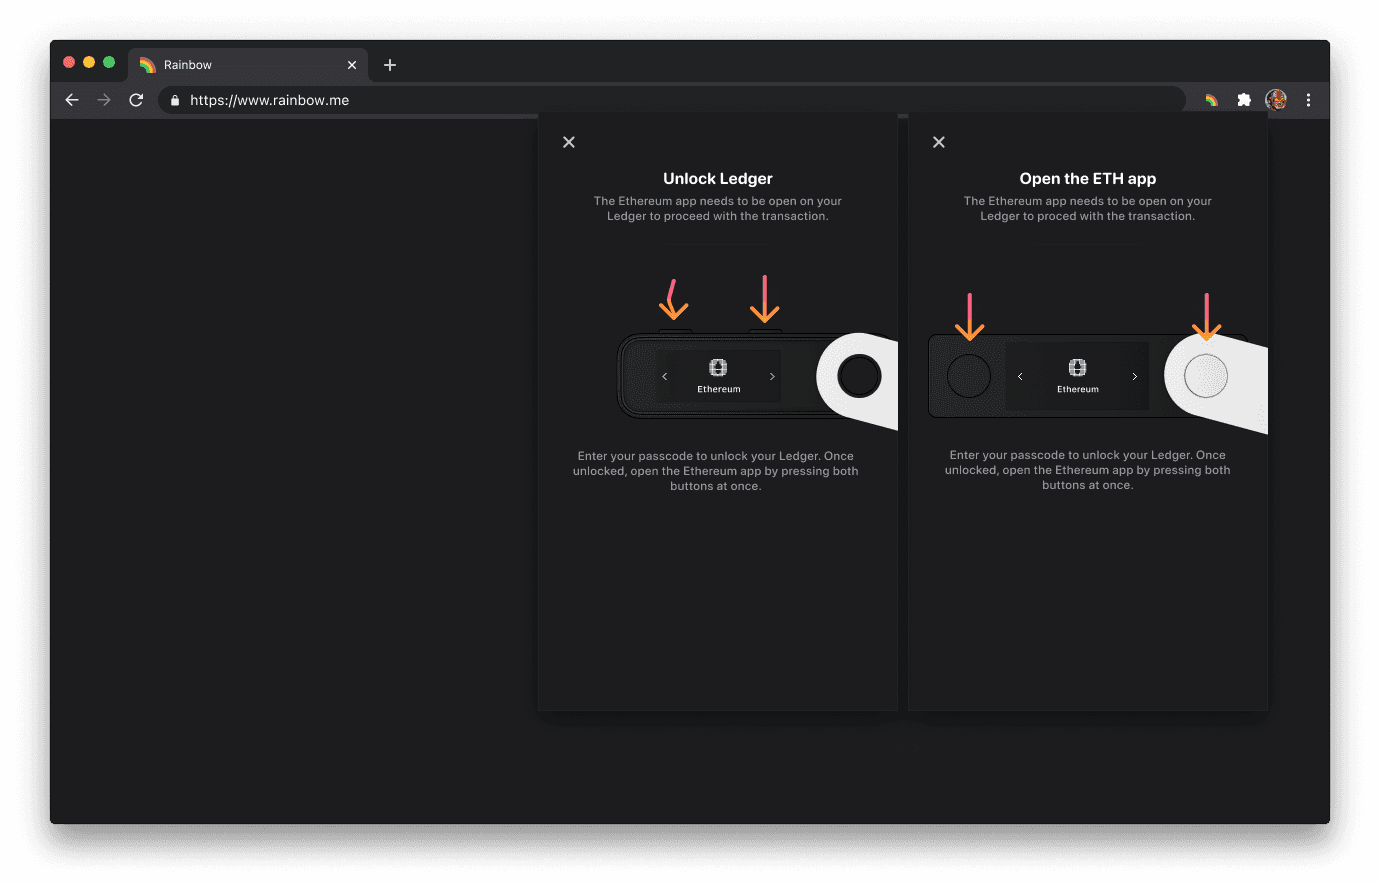Viewport: 1380px width, 884px height.
Task: Go forward with the browser arrow
Action: pos(104,100)
